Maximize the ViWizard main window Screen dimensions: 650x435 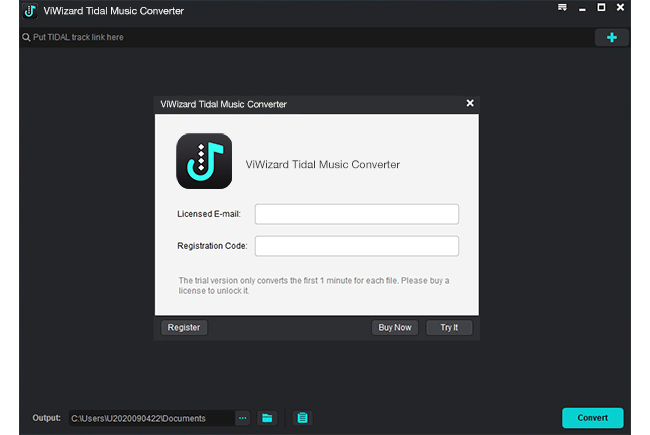[601, 7]
